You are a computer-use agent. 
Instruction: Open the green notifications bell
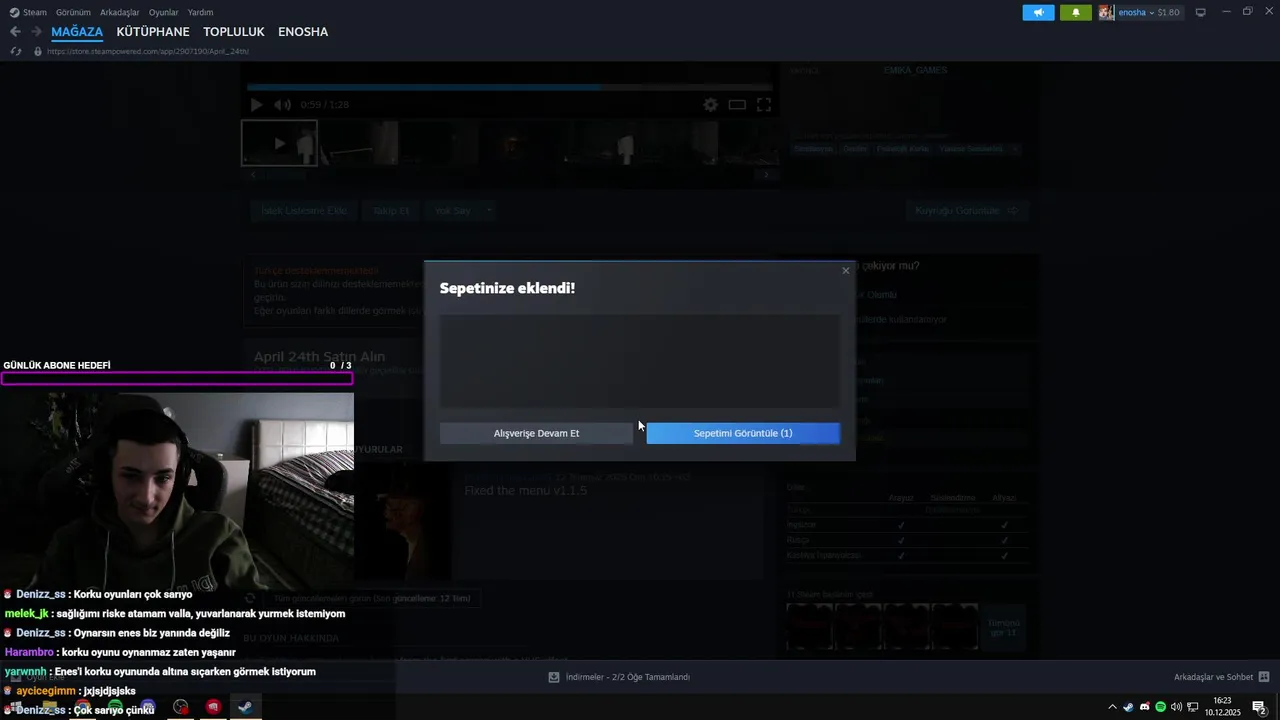(x=1076, y=12)
